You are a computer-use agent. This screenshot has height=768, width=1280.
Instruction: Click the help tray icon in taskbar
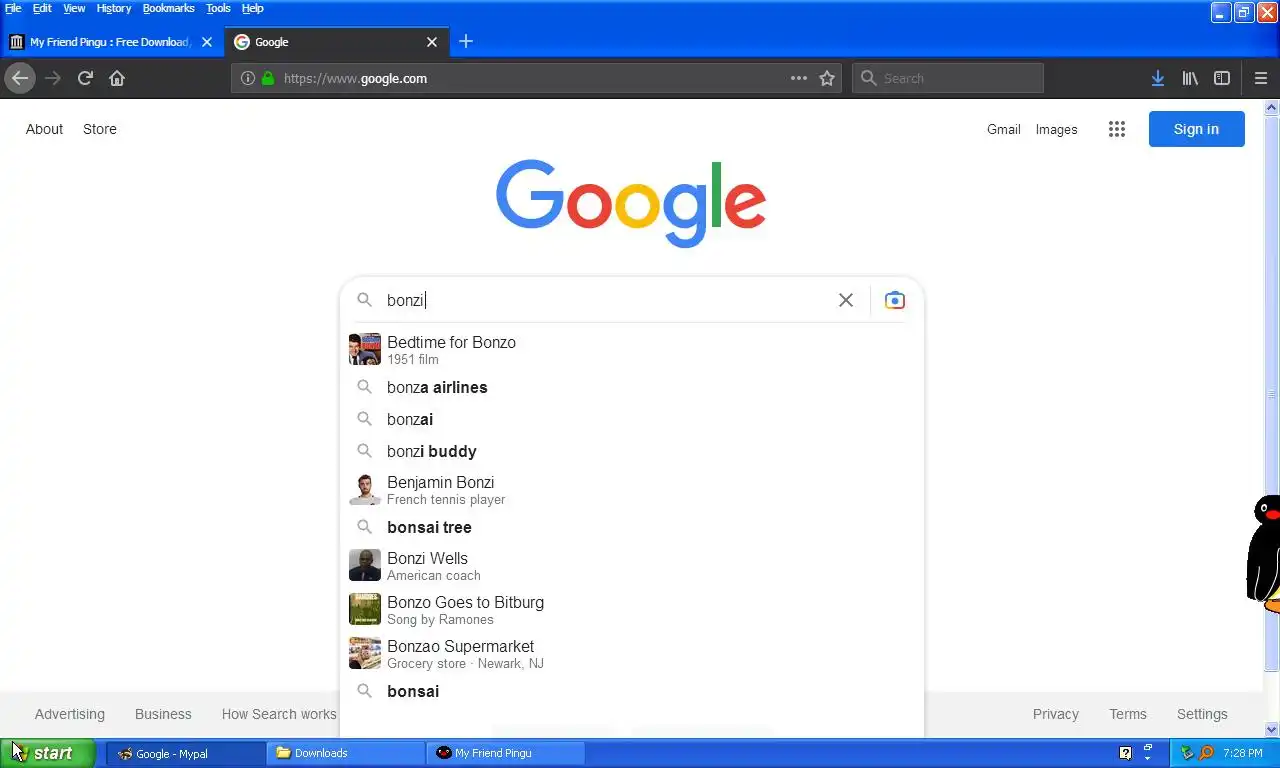(x=1125, y=753)
